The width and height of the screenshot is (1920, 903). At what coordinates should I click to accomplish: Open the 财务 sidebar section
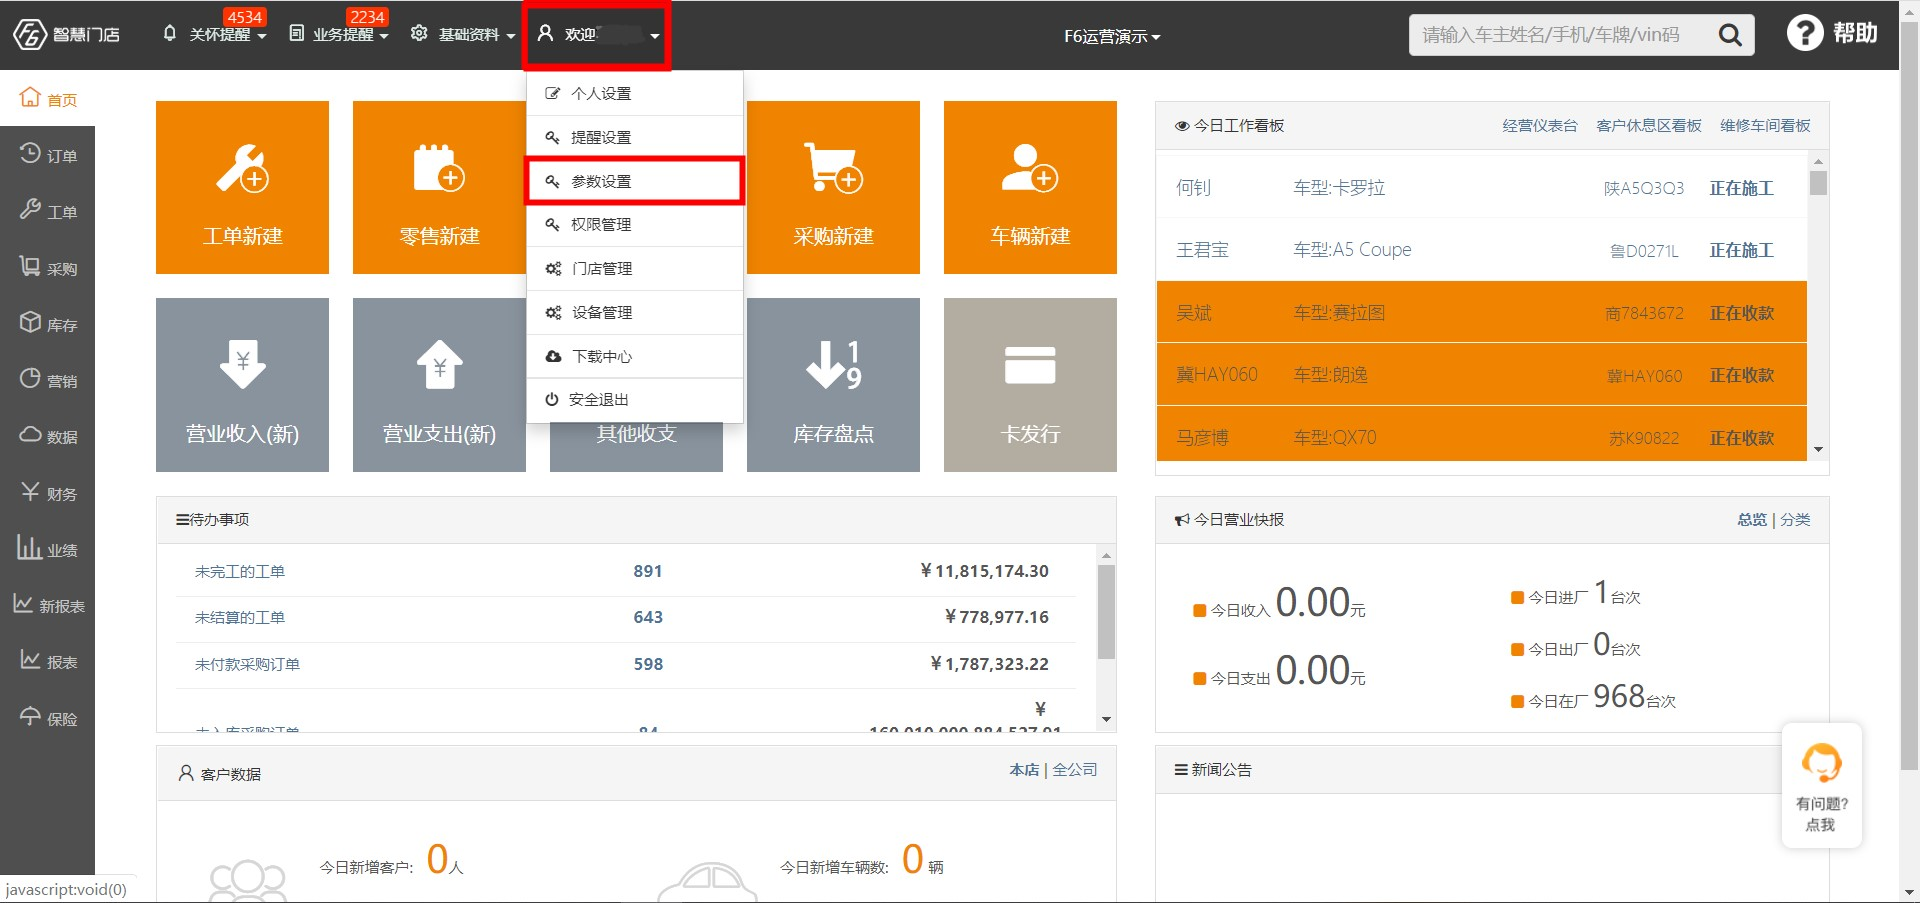click(47, 492)
